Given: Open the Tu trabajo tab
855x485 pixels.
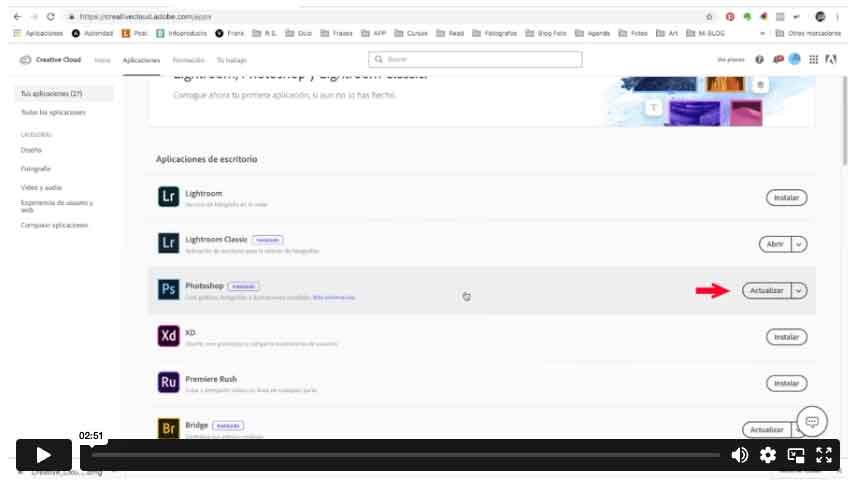Looking at the screenshot, I should click(232, 60).
